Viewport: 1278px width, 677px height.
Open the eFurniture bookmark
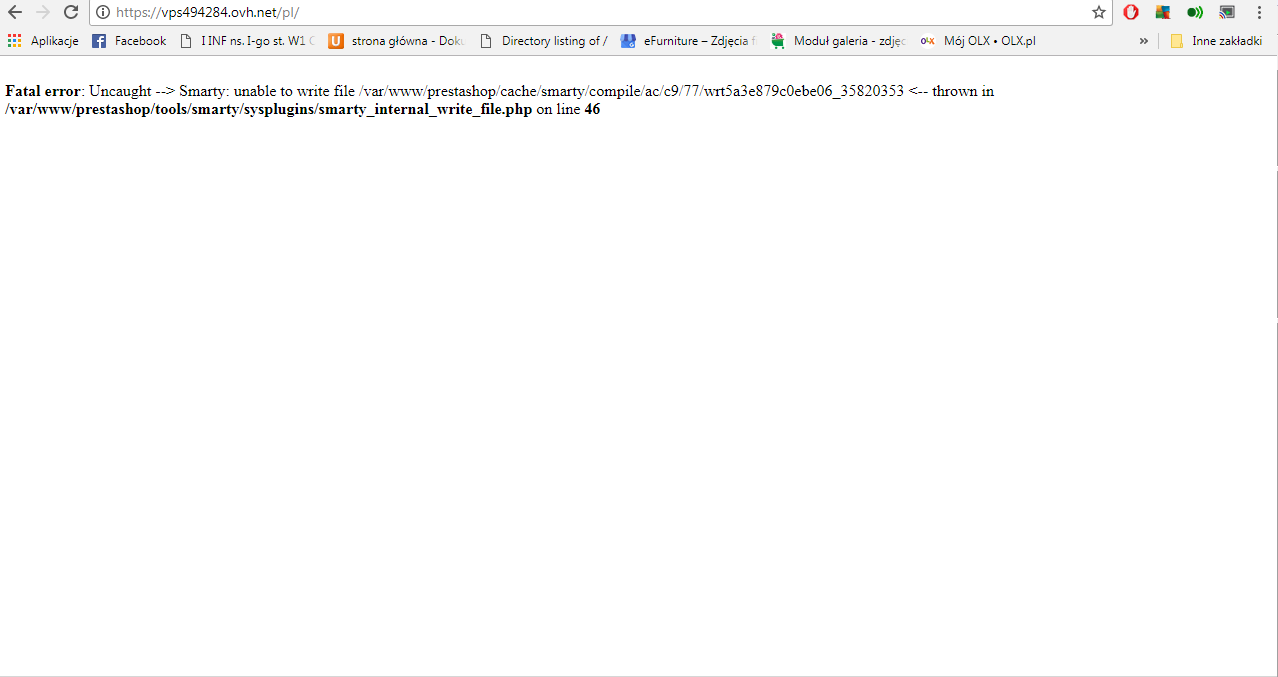coord(689,41)
